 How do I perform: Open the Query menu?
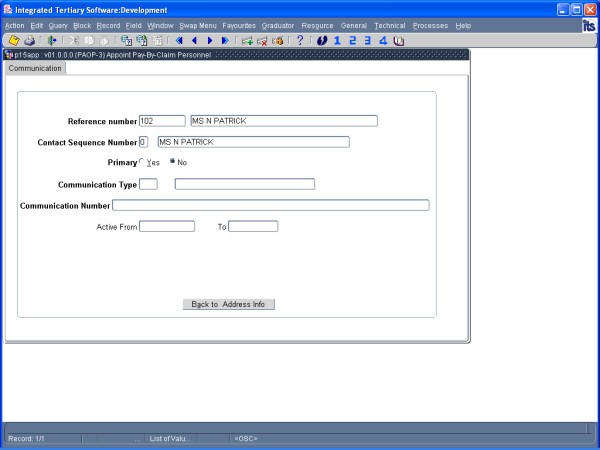point(58,25)
